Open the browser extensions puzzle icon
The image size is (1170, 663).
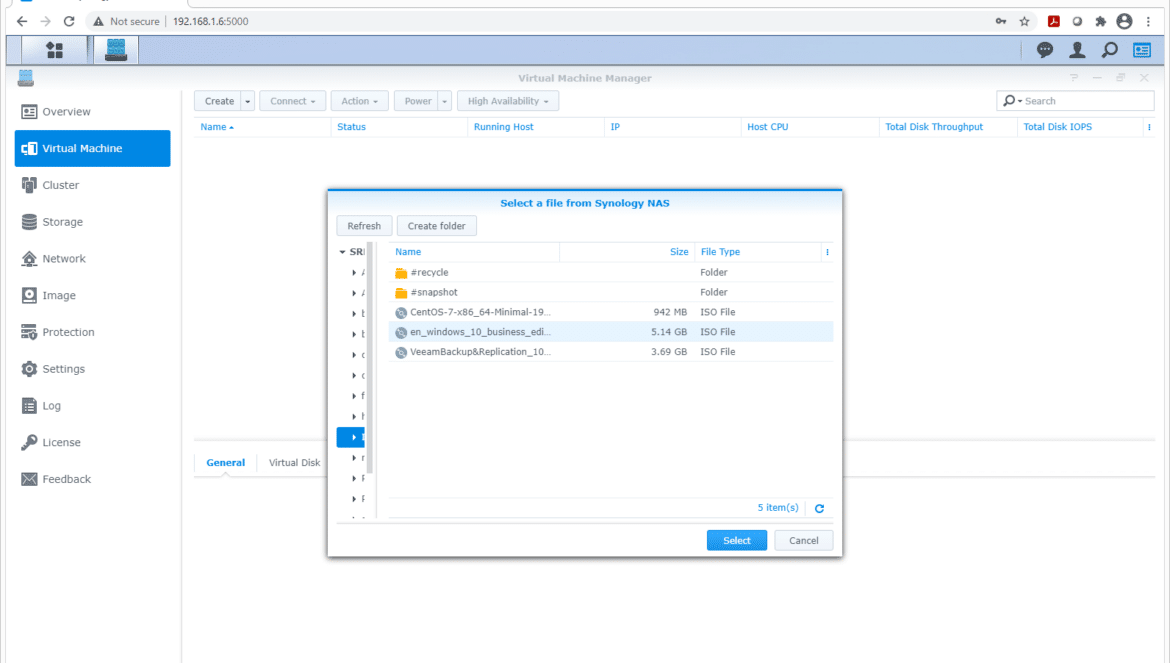pyautogui.click(x=1101, y=21)
